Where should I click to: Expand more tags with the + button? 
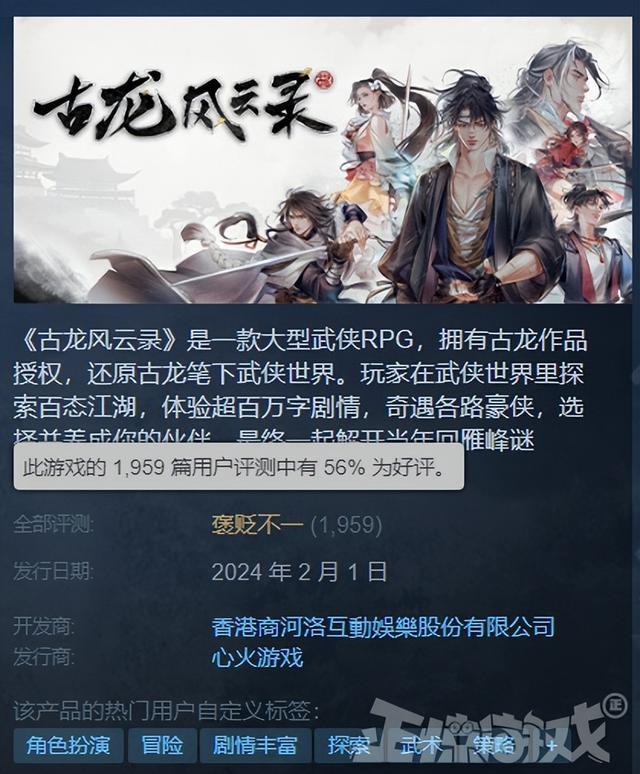551,745
